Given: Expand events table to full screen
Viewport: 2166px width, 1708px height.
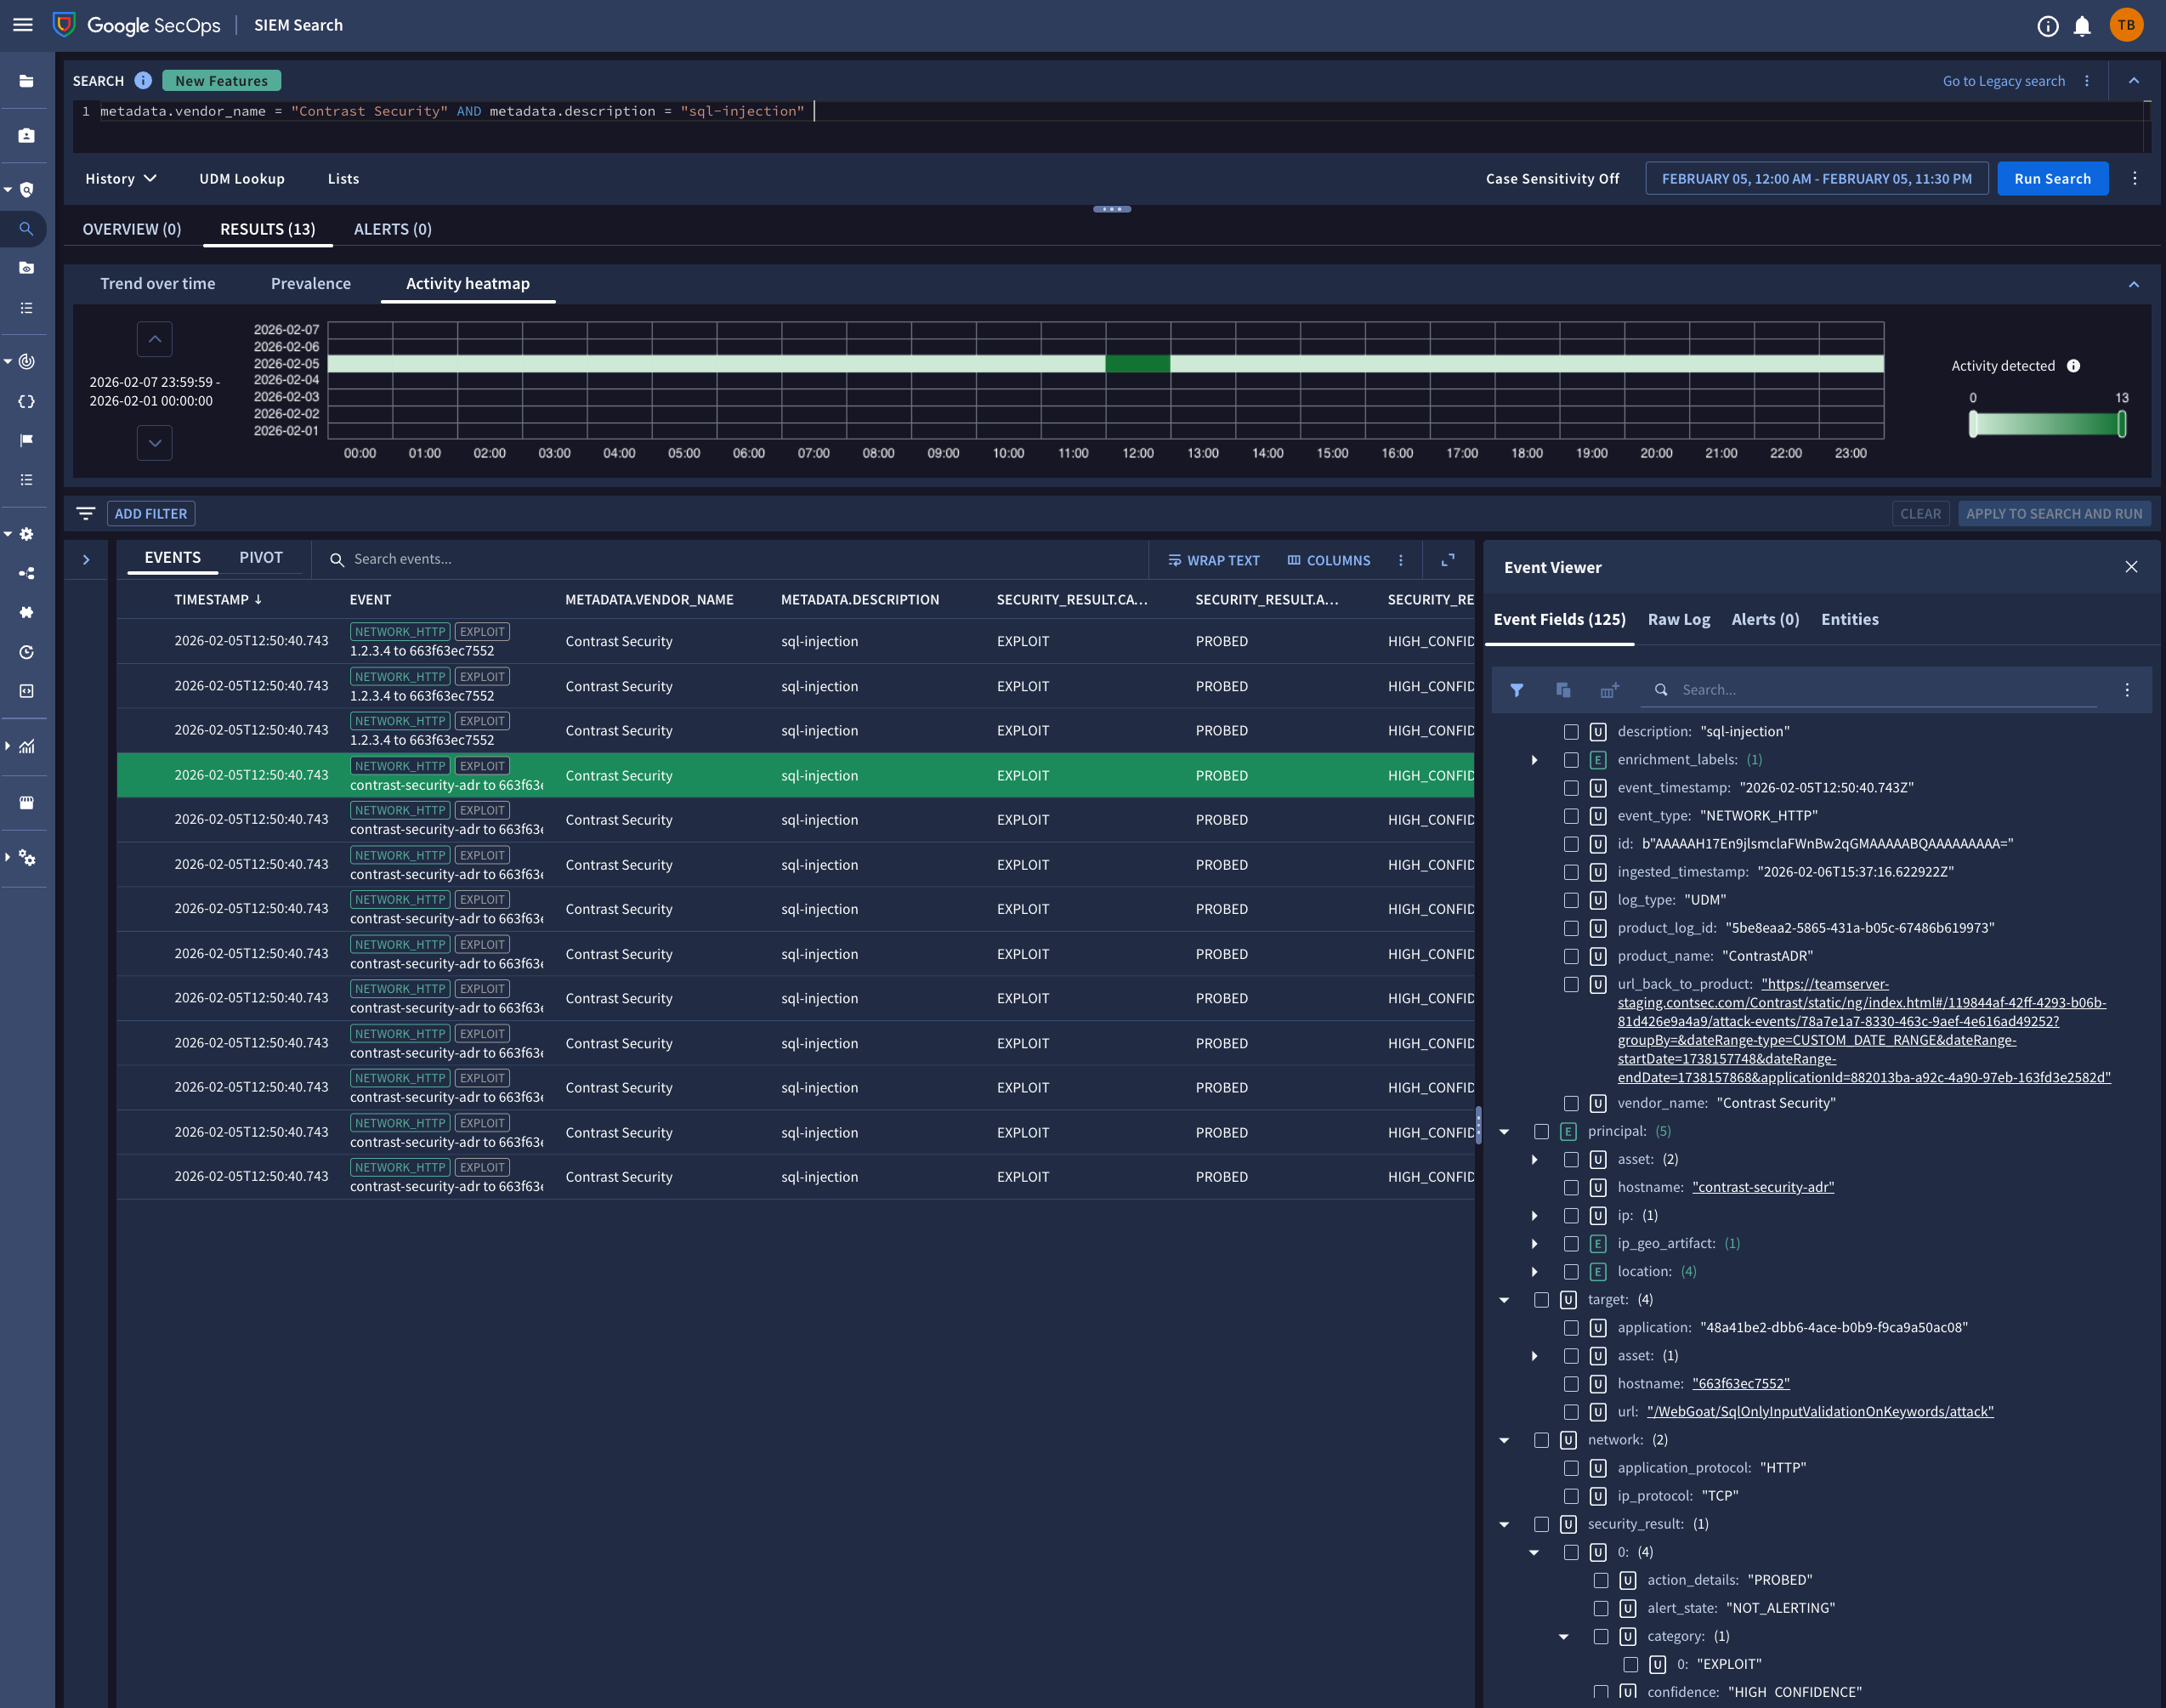Looking at the screenshot, I should [x=1448, y=560].
